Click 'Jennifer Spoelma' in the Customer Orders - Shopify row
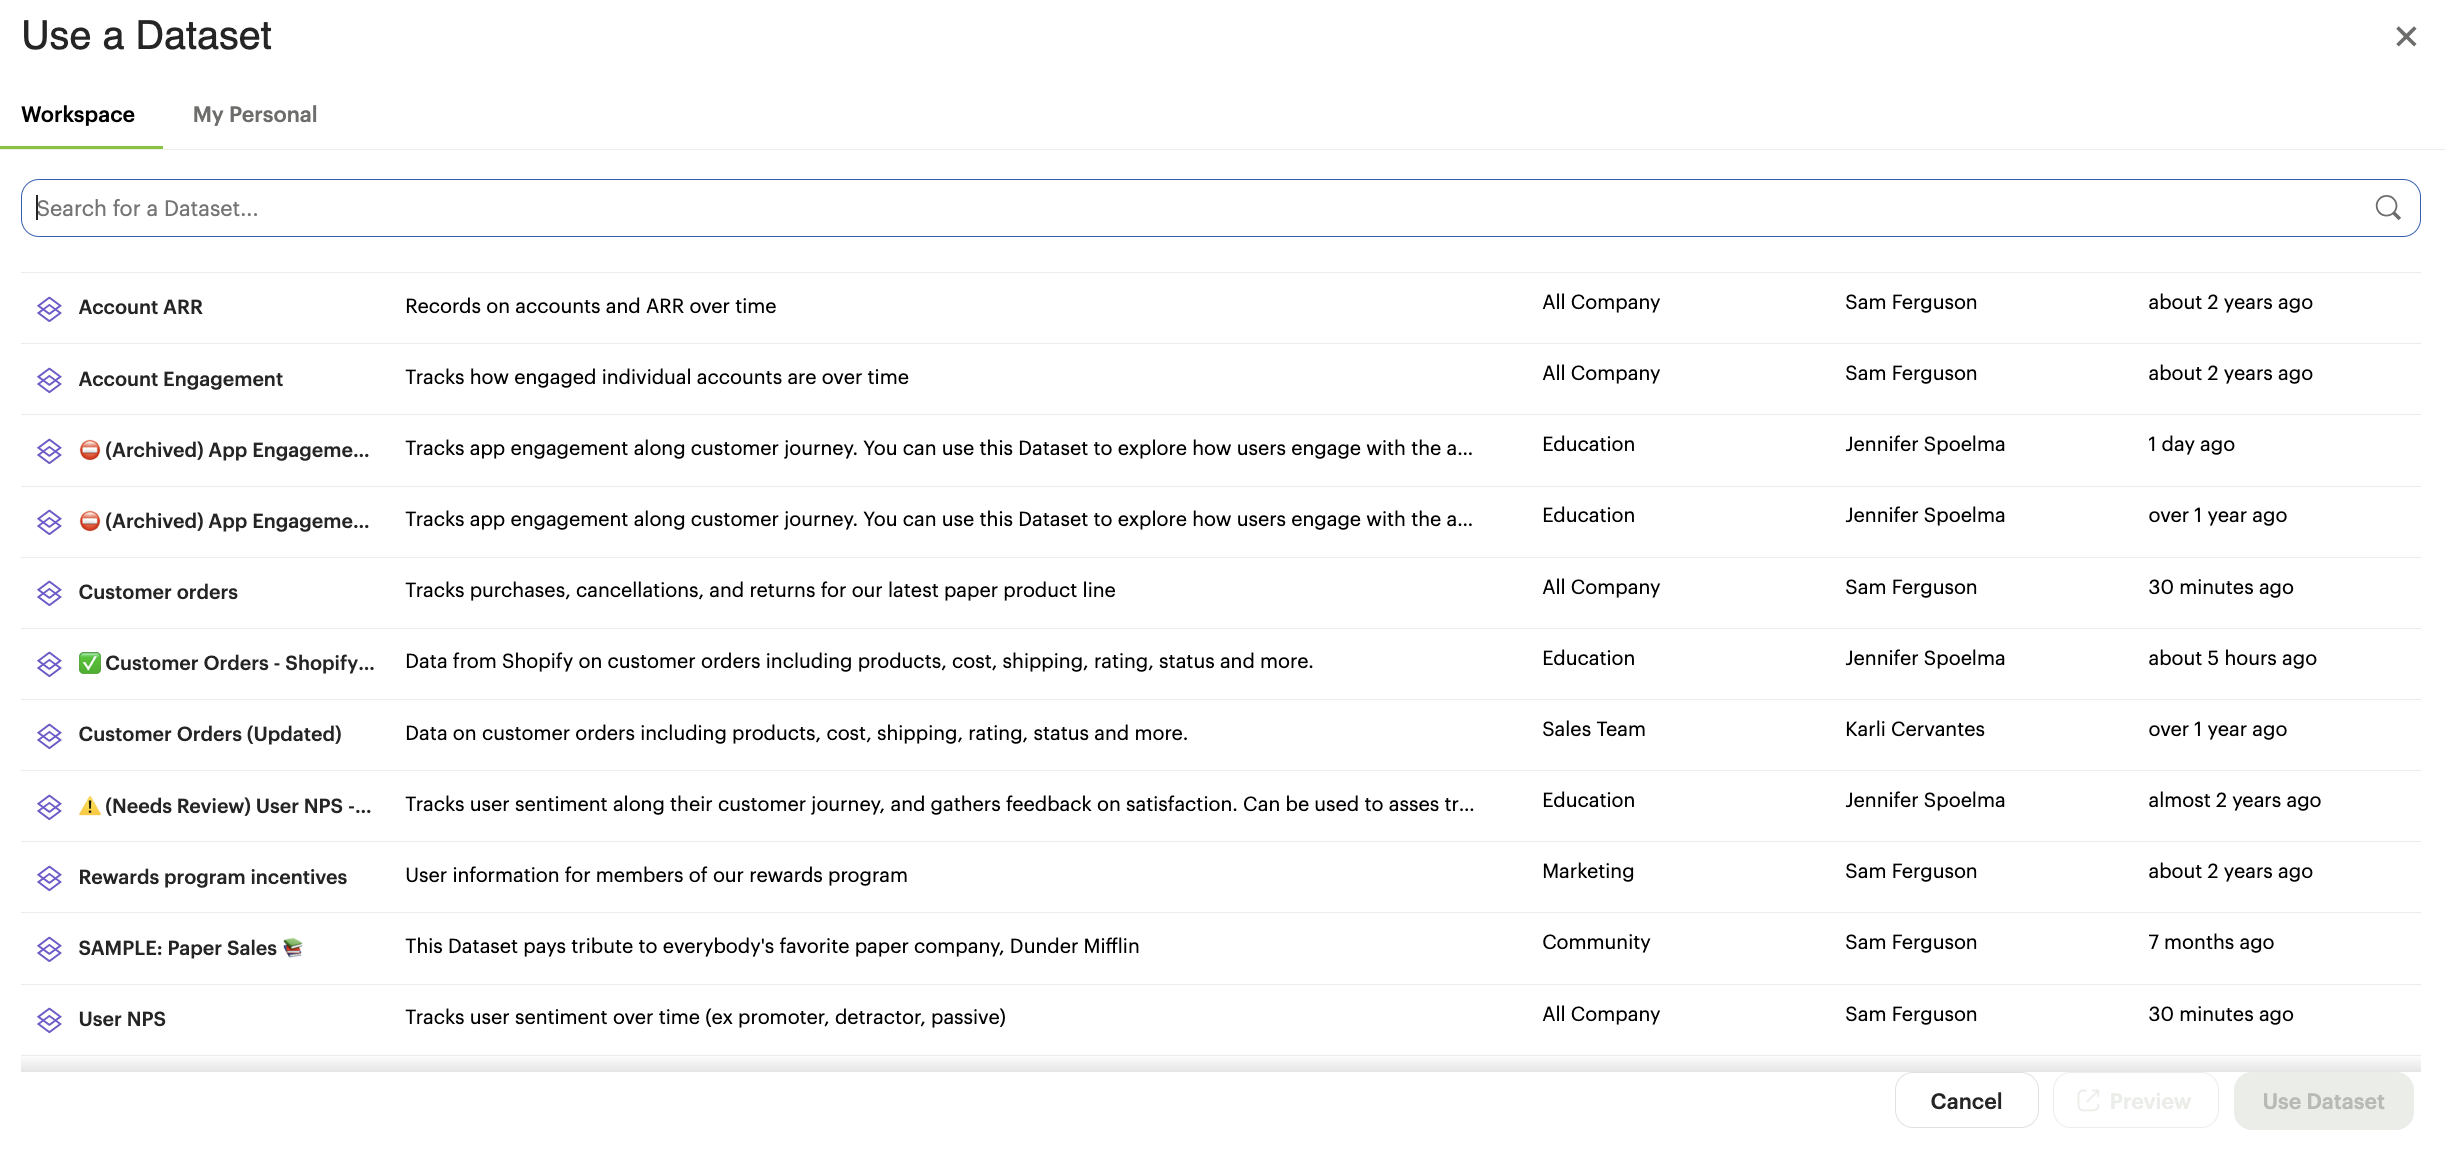This screenshot has height=1160, width=2445. [1924, 658]
